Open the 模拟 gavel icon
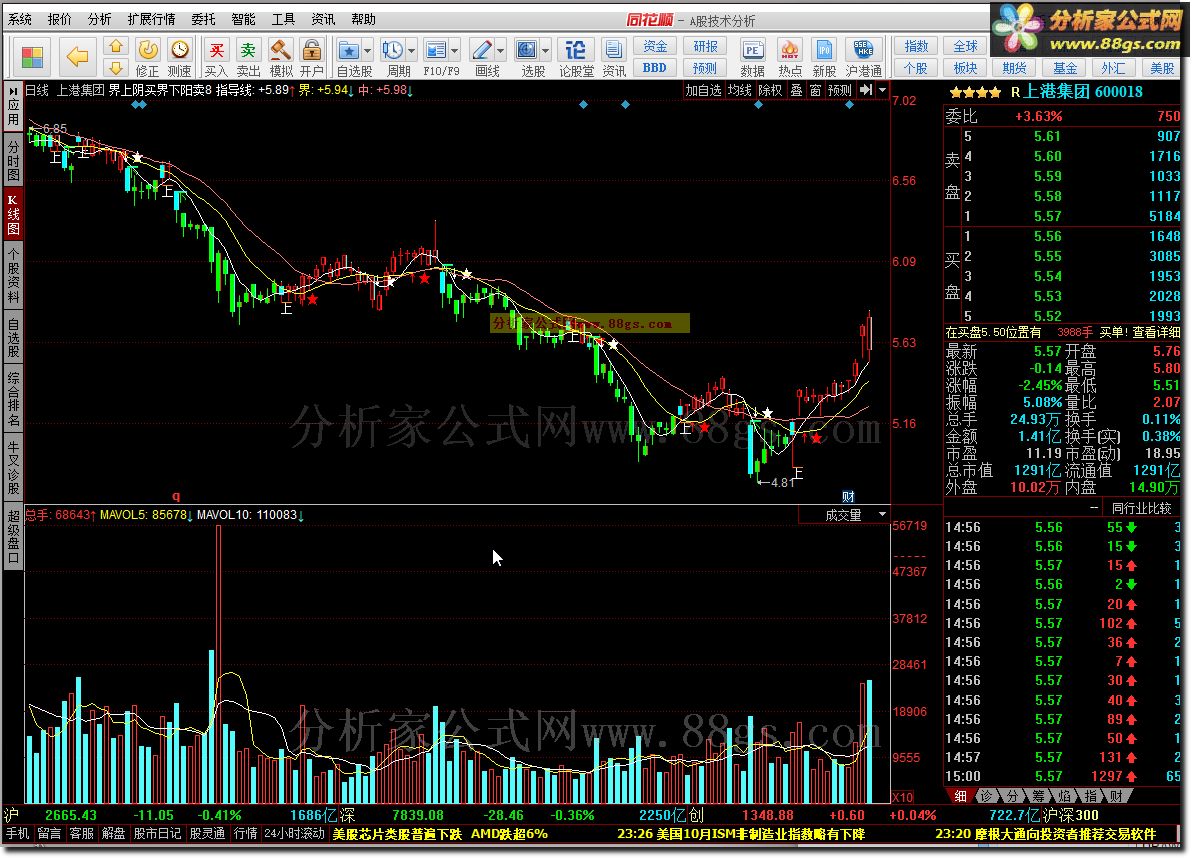1192x858 pixels. [281, 58]
